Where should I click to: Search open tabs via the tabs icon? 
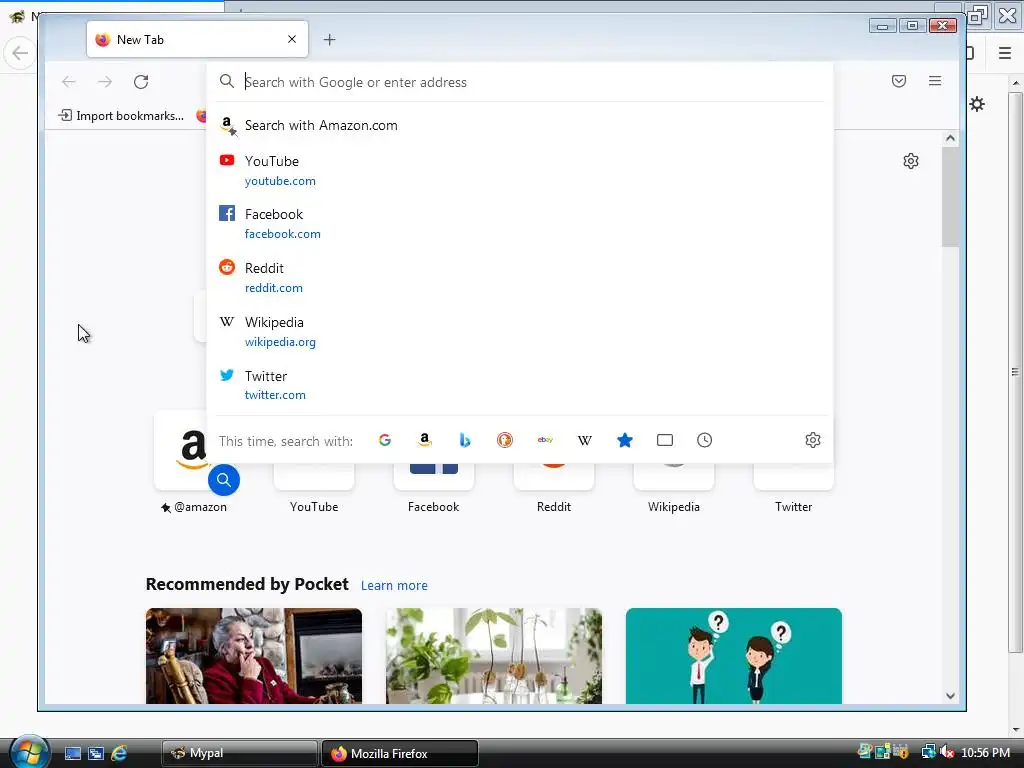pyautogui.click(x=665, y=440)
